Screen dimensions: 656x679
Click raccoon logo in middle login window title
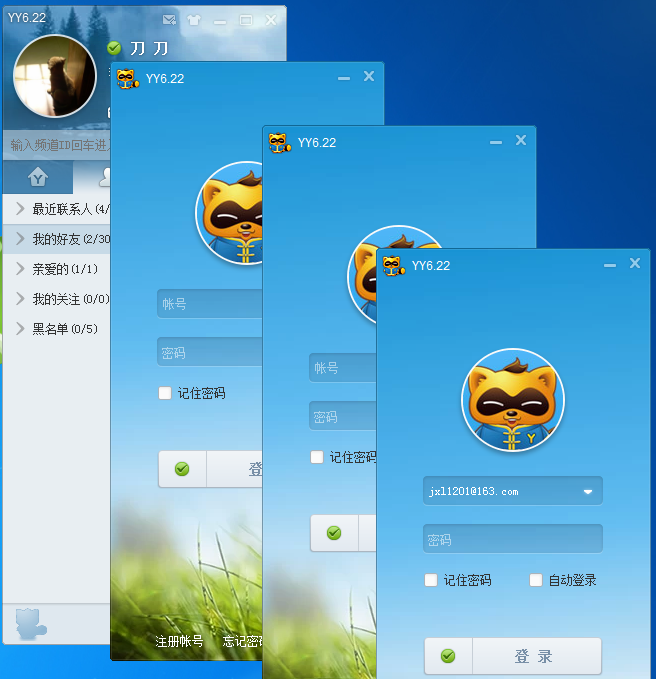(279, 143)
